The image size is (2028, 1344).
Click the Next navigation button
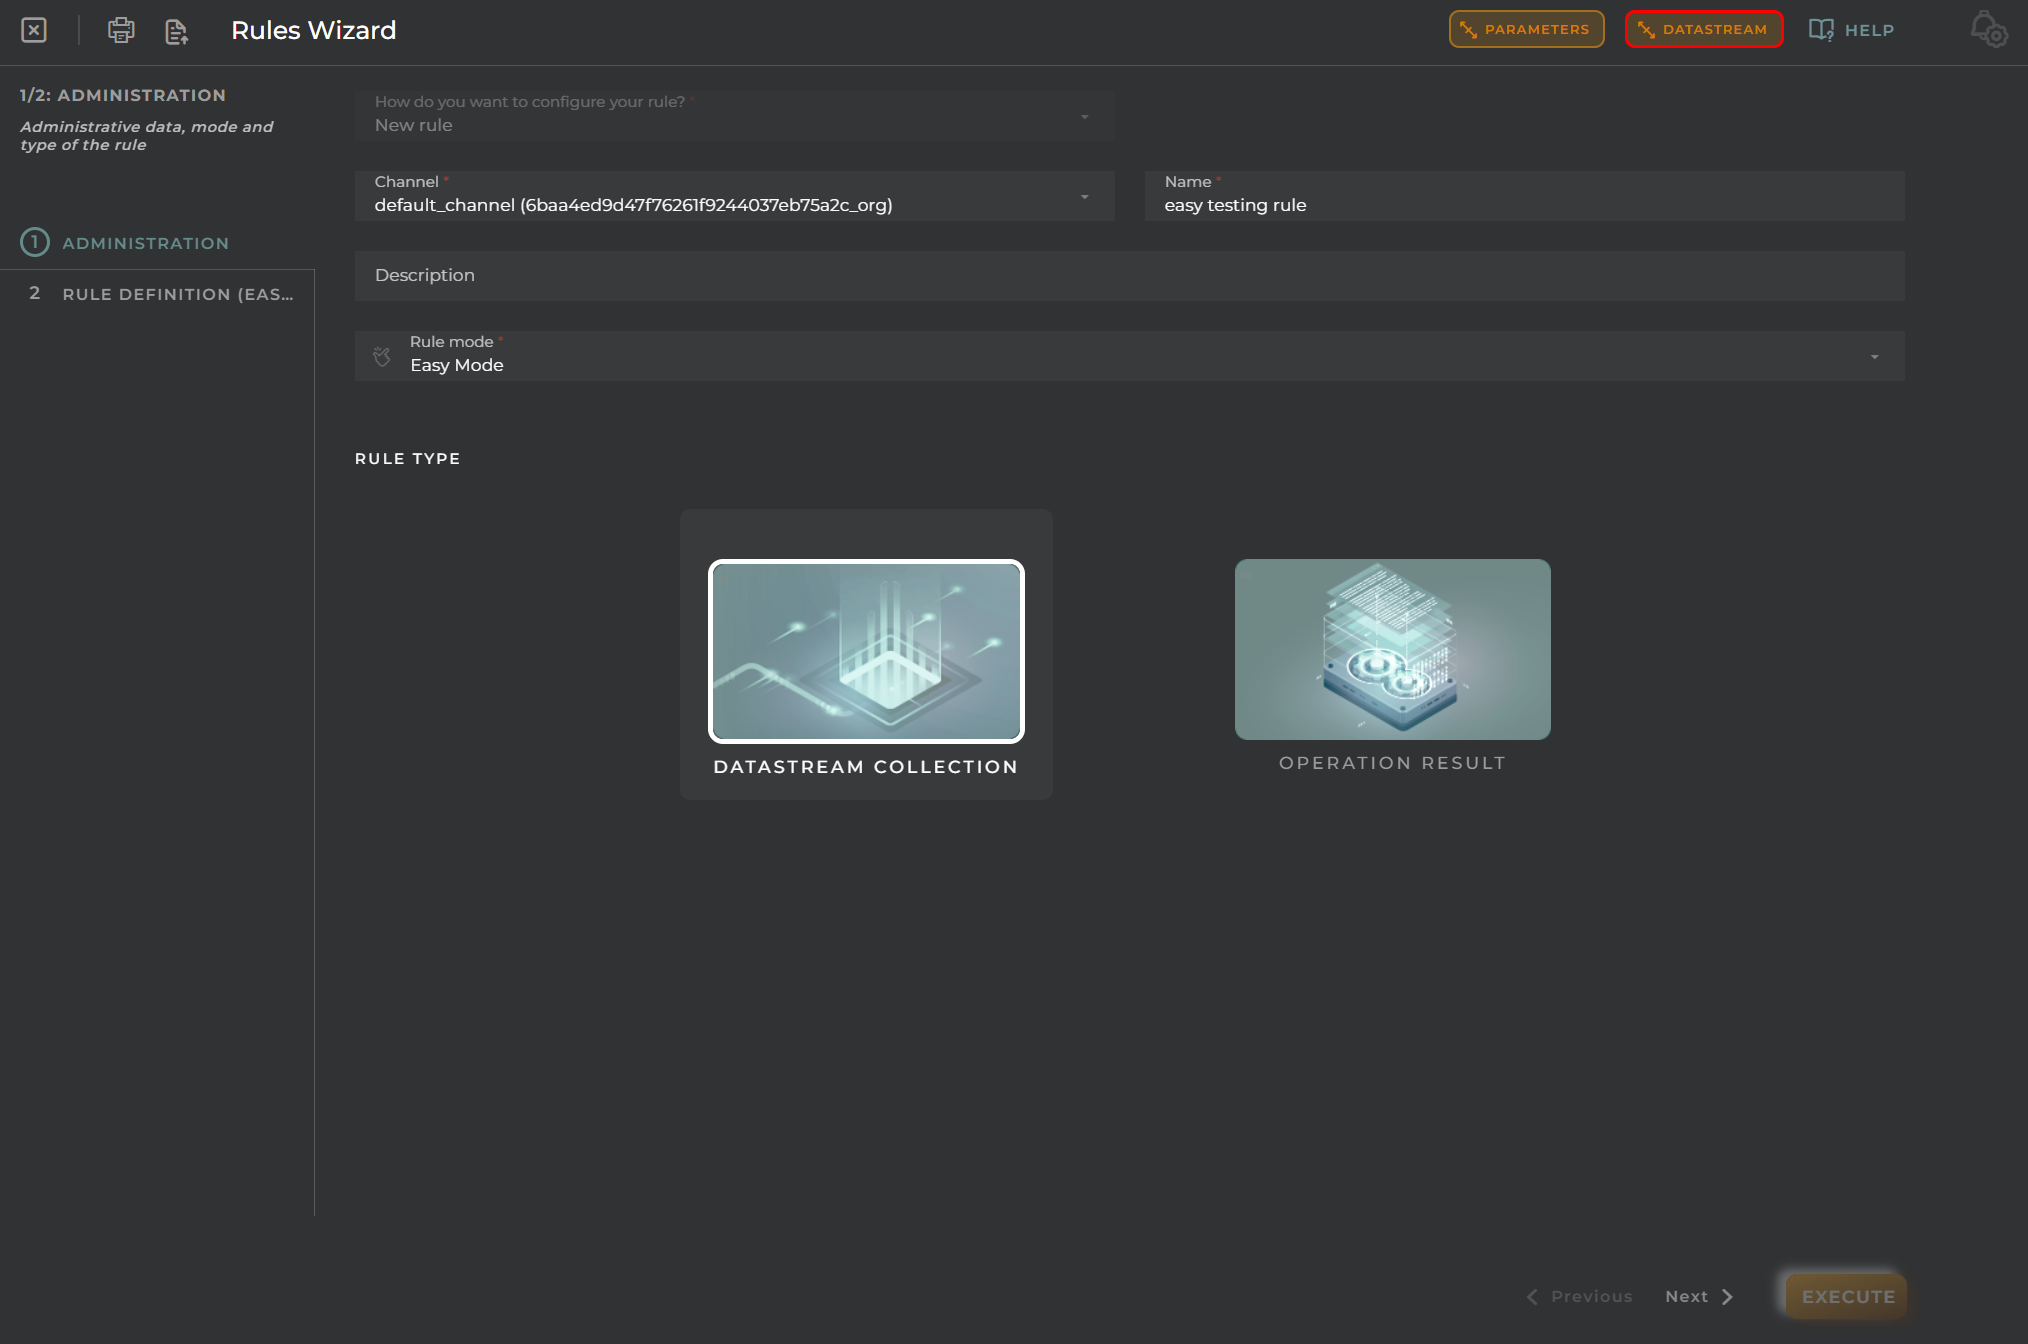coord(1699,1296)
